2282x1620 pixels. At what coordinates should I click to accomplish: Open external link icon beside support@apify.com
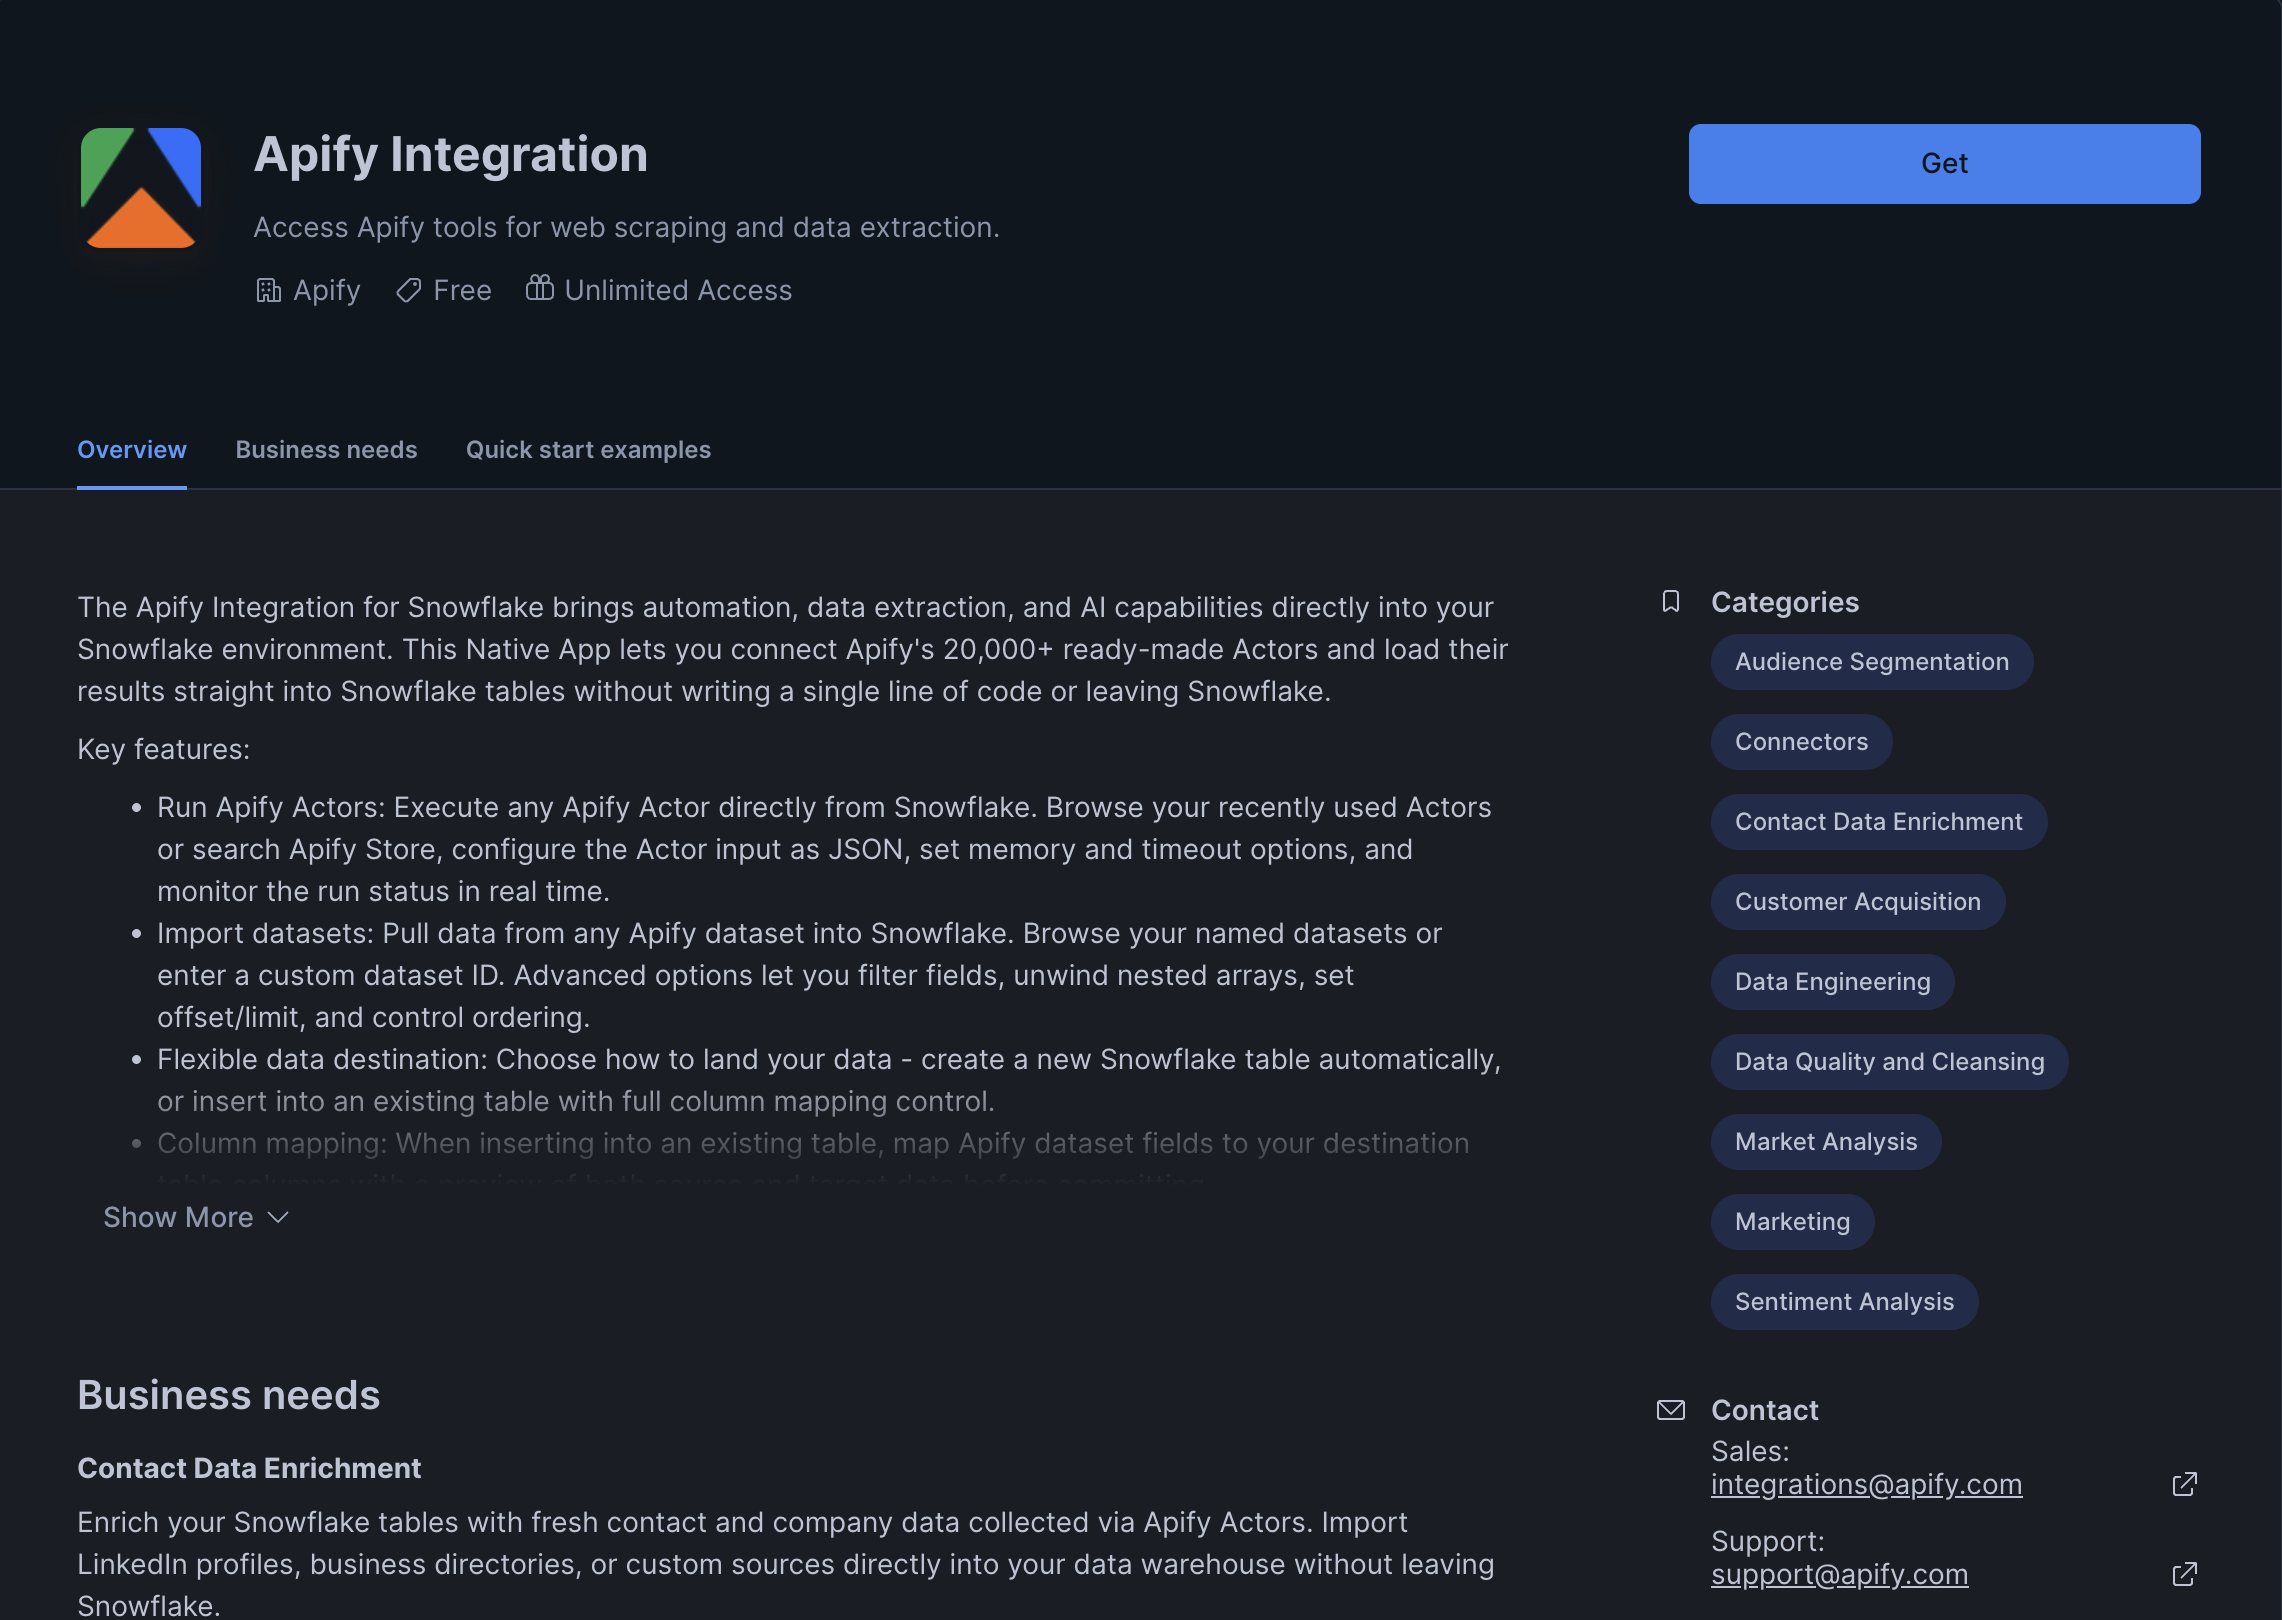2185,1573
